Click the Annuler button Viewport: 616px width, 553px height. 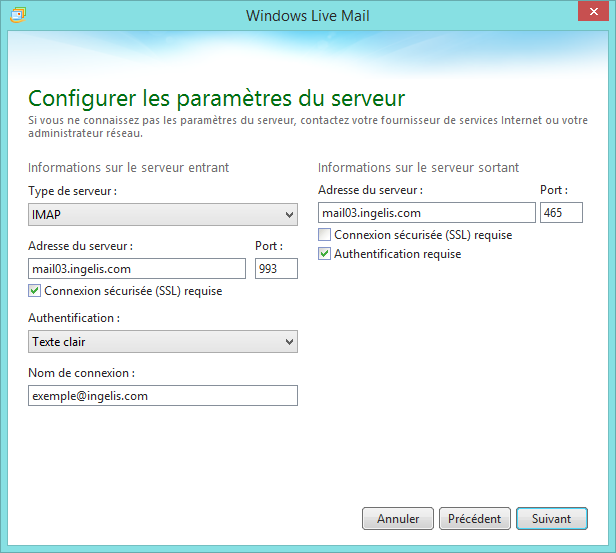[398, 519]
